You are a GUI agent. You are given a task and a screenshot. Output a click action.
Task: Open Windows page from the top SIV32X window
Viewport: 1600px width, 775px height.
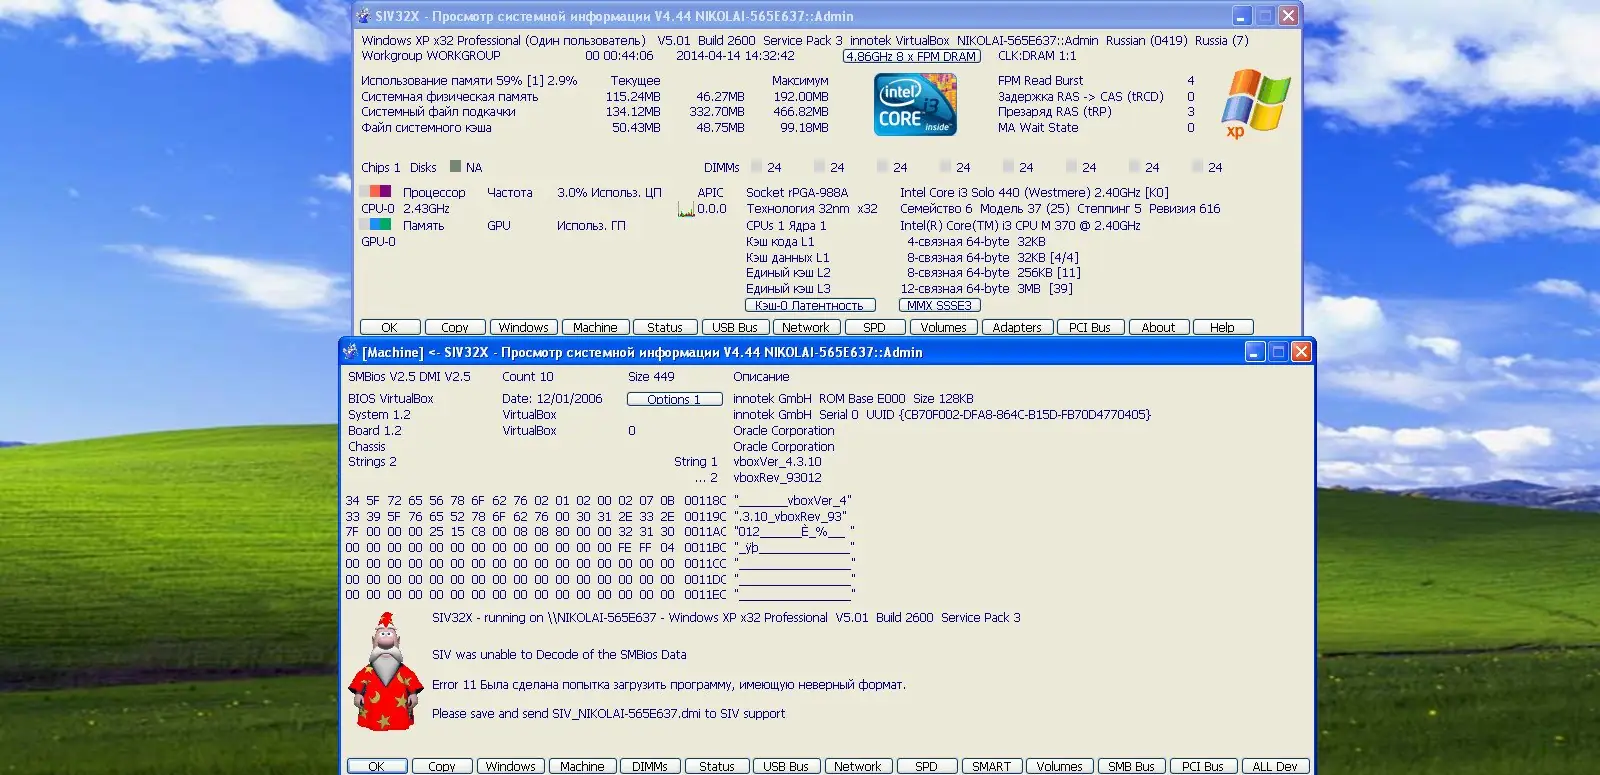pyautogui.click(x=523, y=327)
